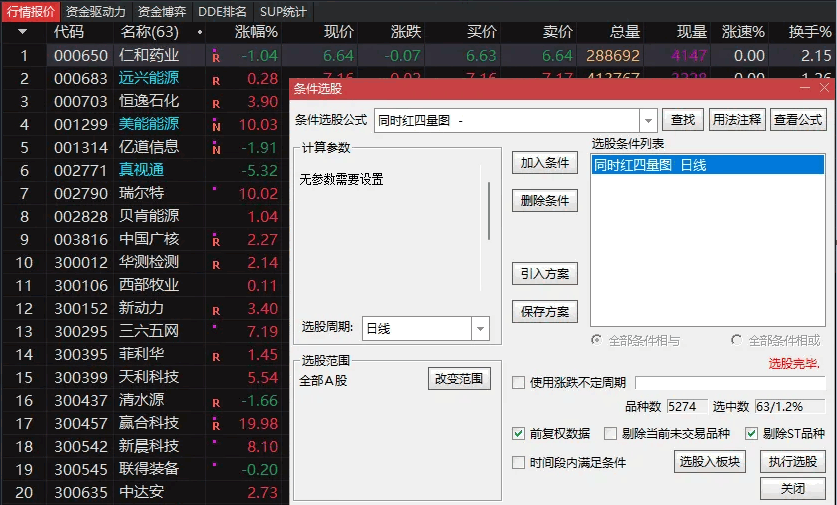Screen dimensions: 837x505
Task: Click 19.98 gain of 赢合科技
Action: 258,424
